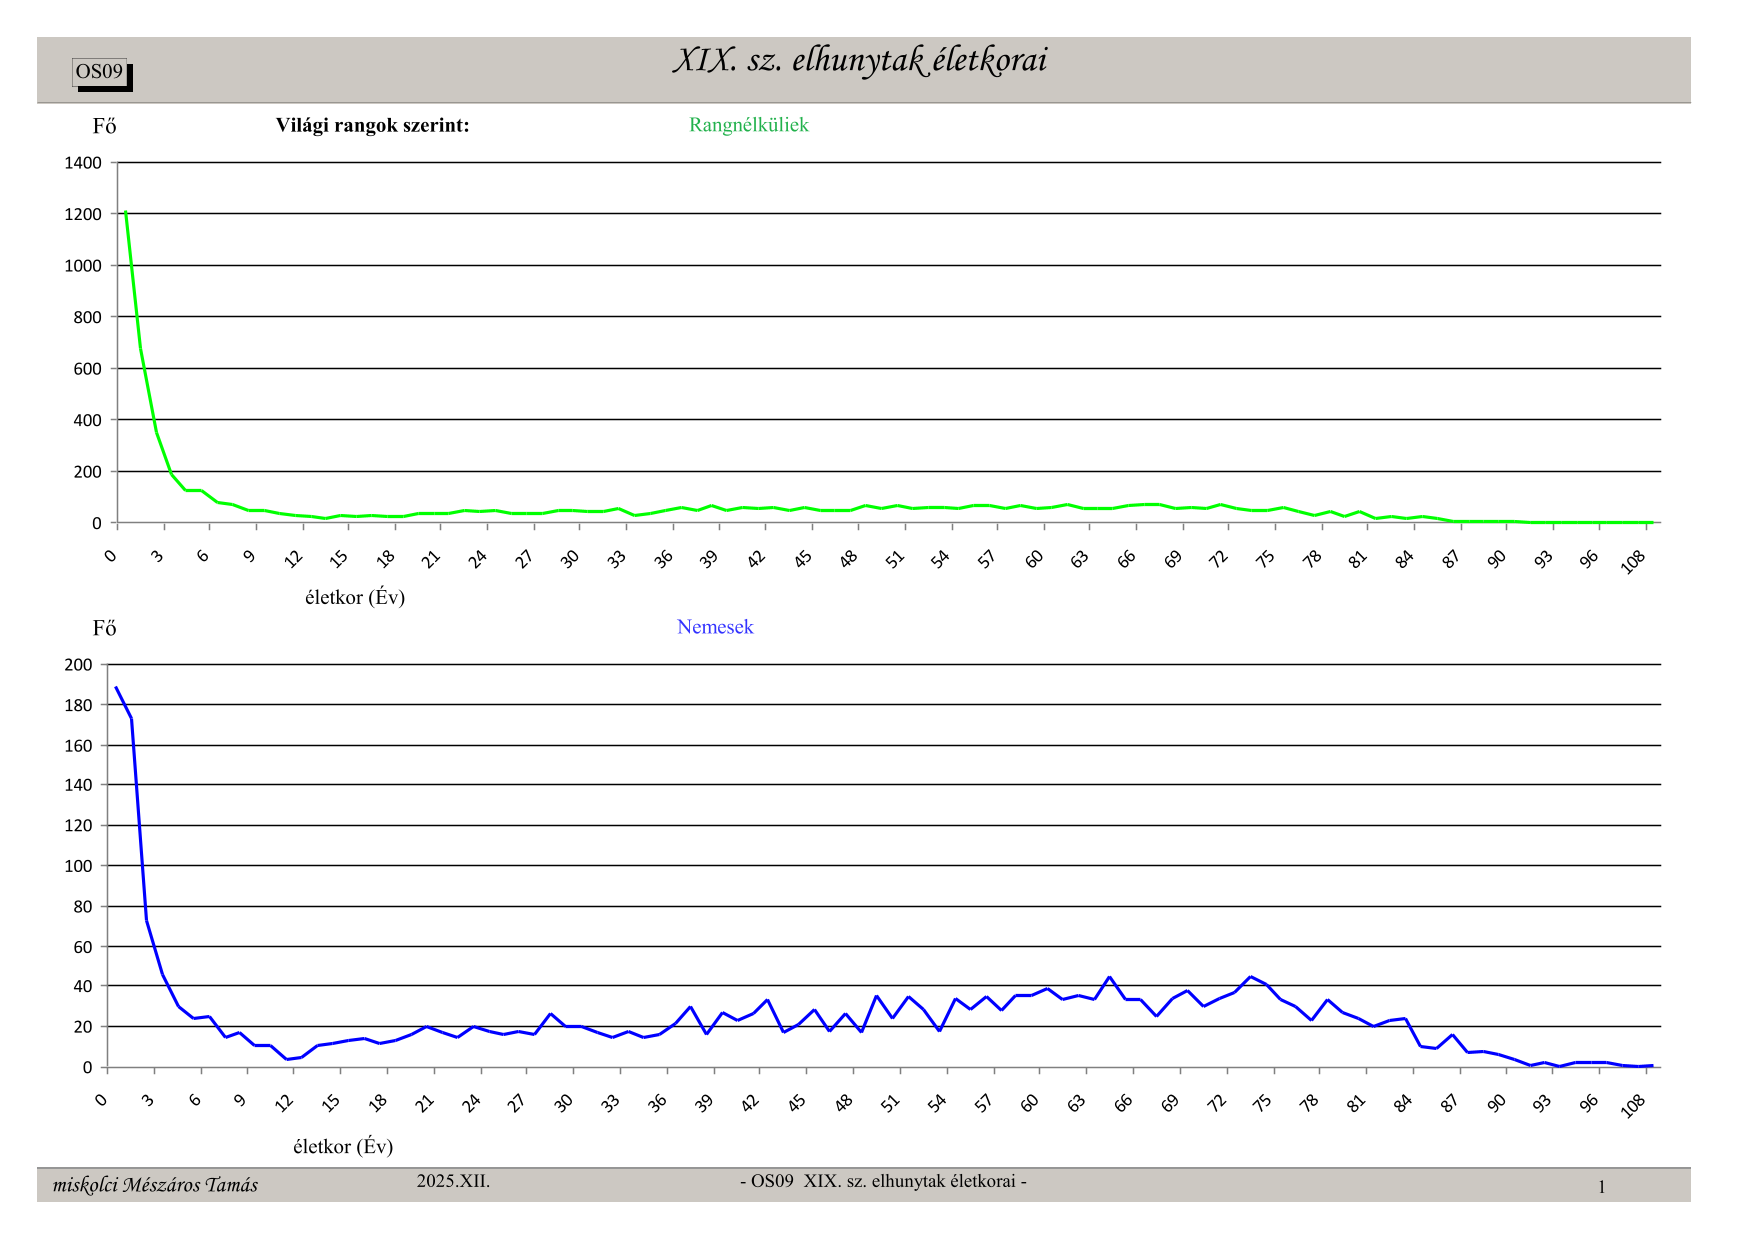Click the green line's peak near 1200
This screenshot has width=1754, height=1240.
125,212
